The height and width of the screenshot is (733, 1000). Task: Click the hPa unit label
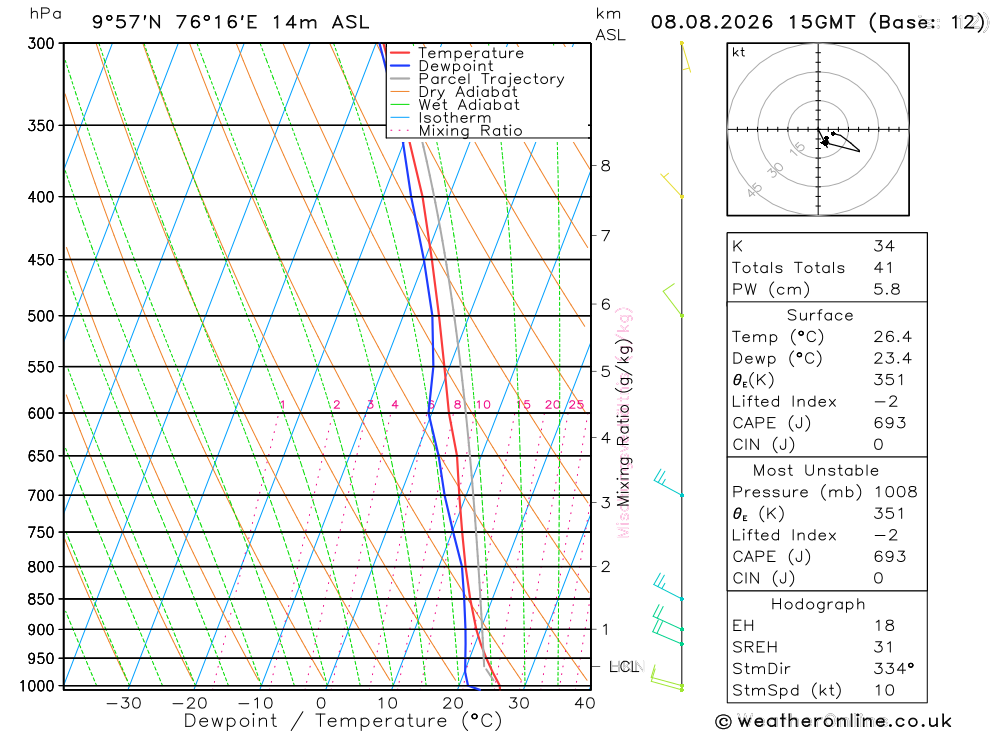point(45,14)
